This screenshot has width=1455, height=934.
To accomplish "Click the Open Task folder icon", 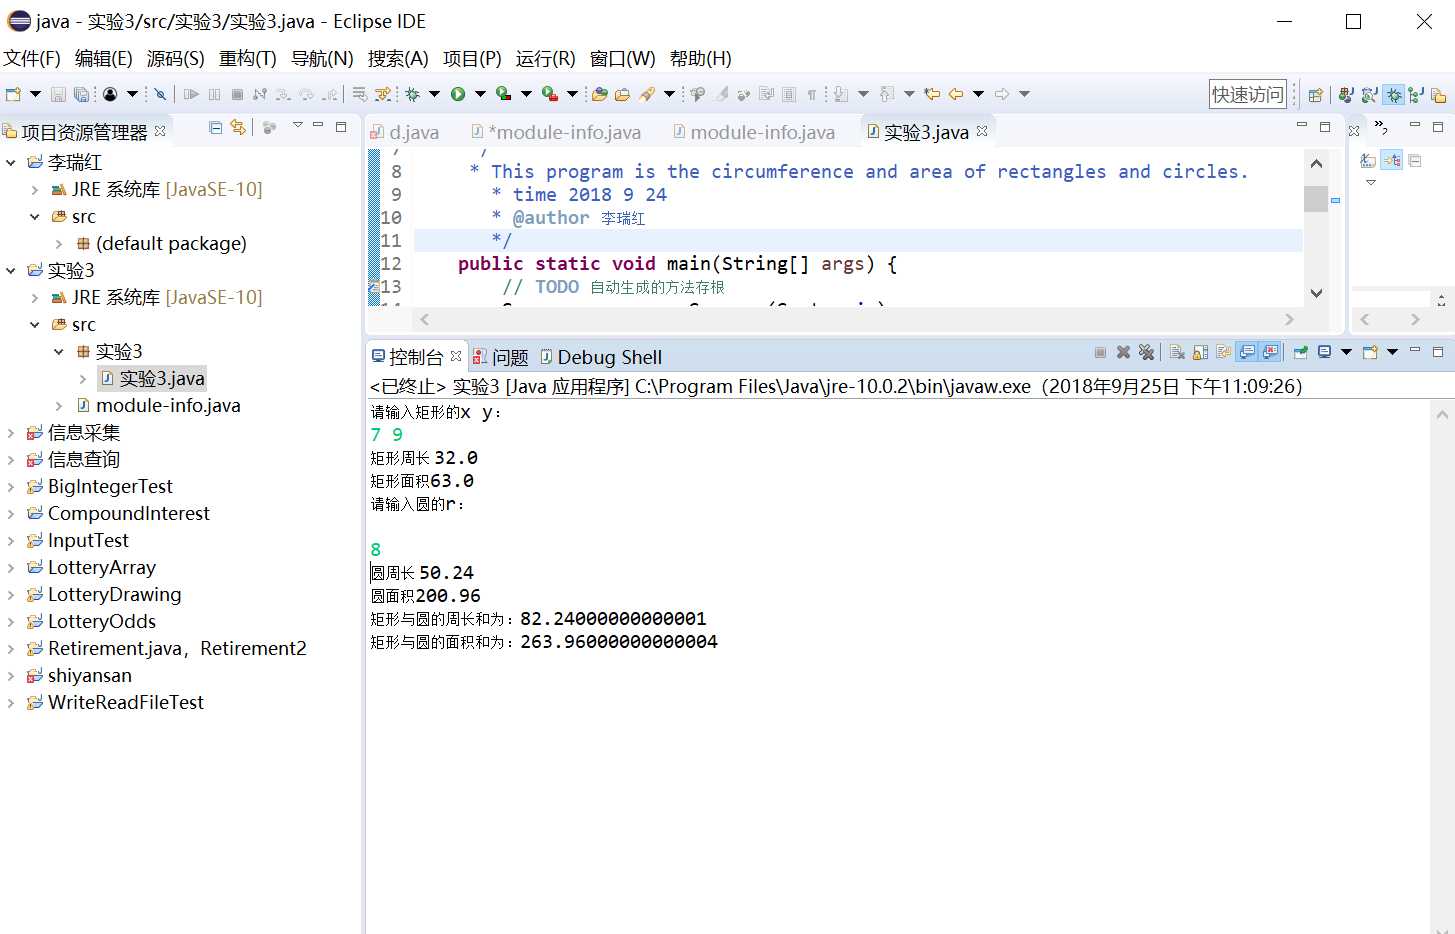I will (622, 94).
